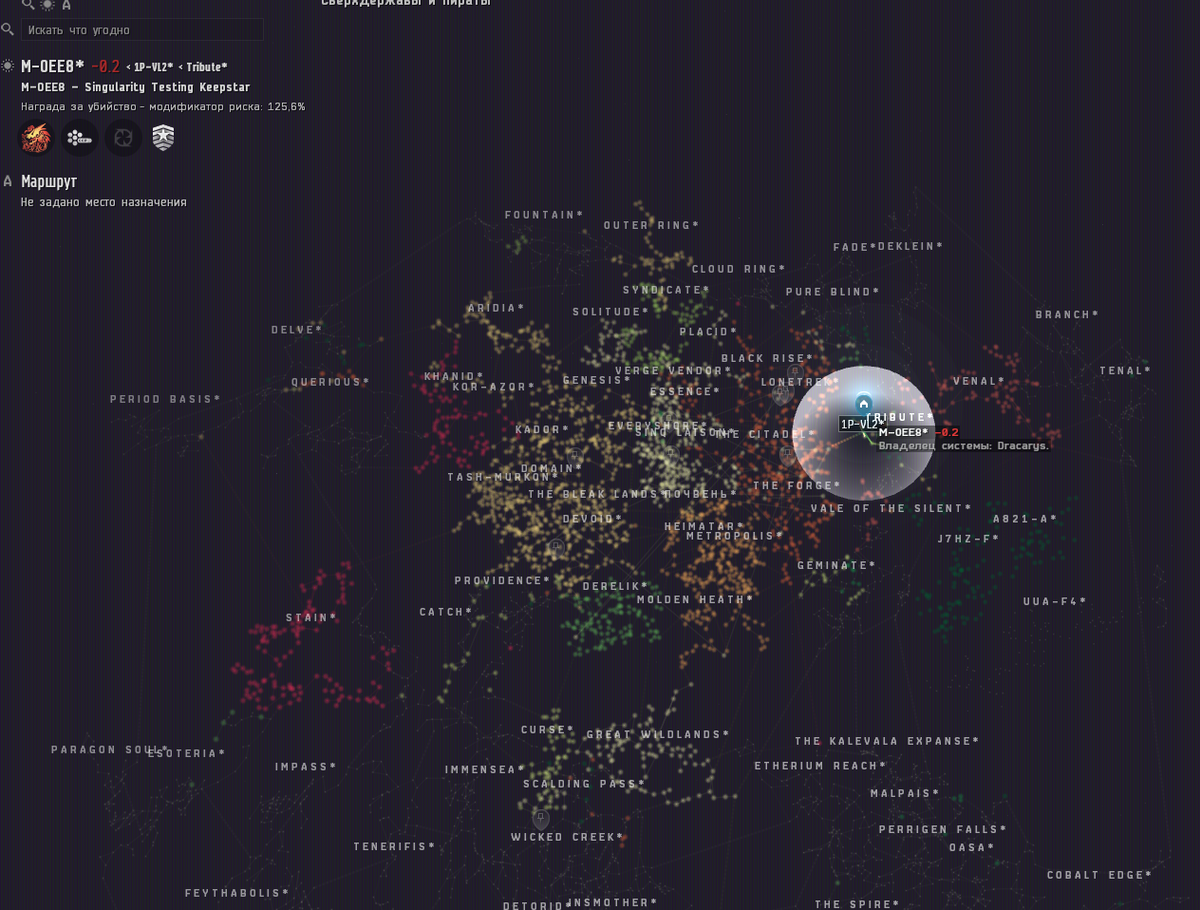Open the 1P-VL2* constellation breadcrumb
The image size is (1200, 910).
click(x=153, y=67)
